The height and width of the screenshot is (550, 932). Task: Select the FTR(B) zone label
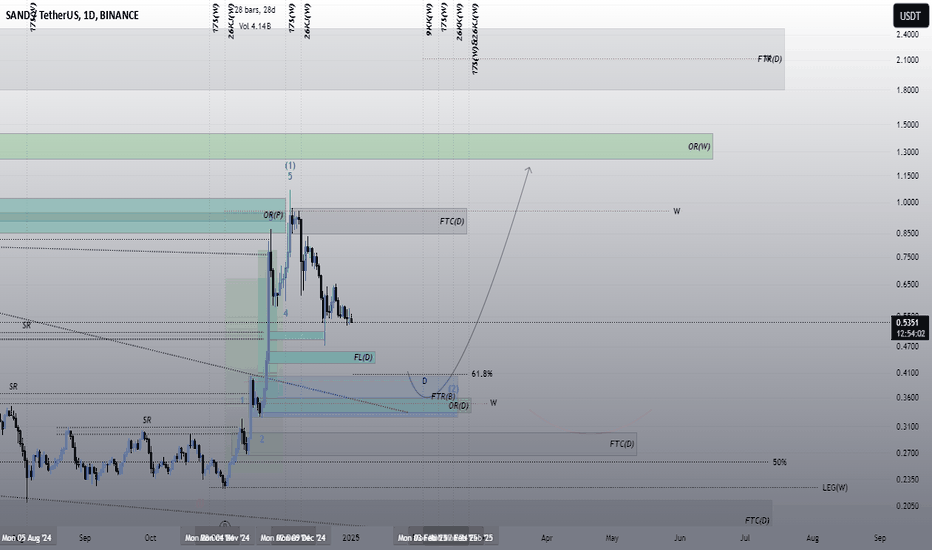click(443, 397)
